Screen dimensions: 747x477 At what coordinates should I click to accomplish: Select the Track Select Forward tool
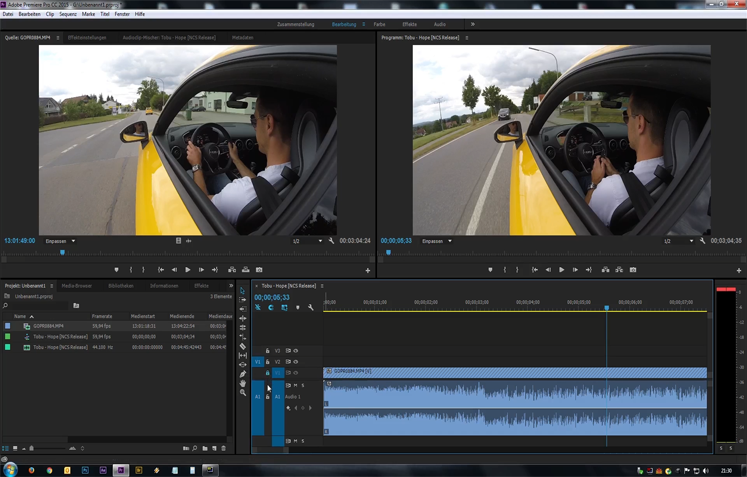[x=242, y=300]
